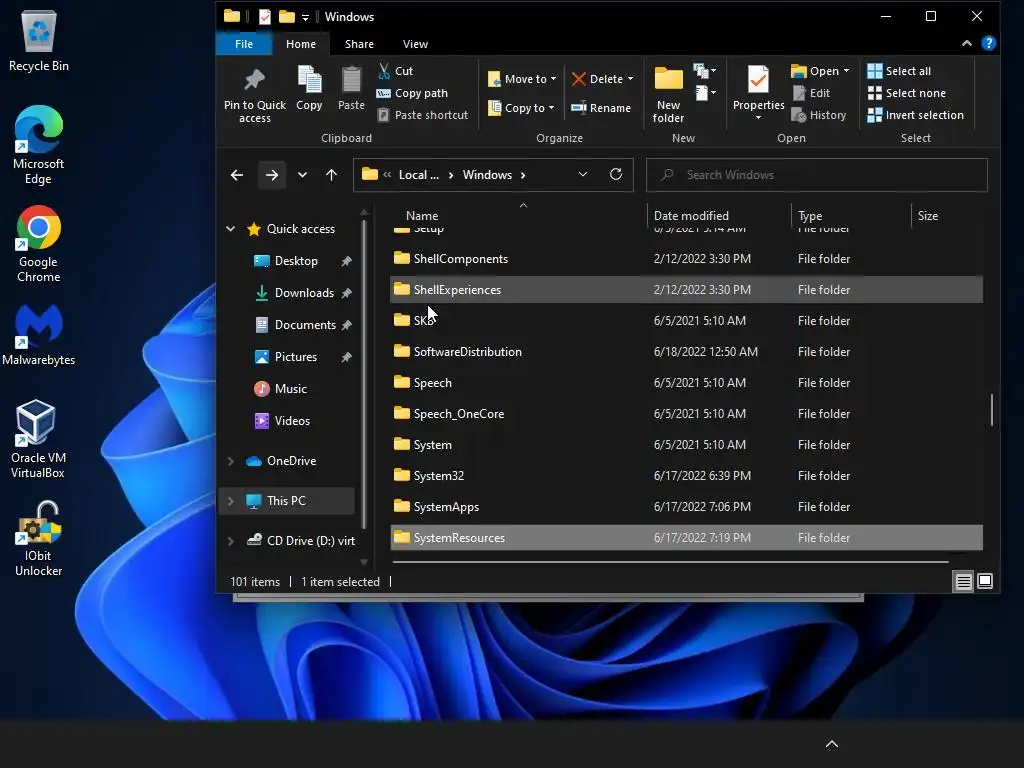Sort by the Name column header
Viewport: 1024px width, 768px height.
pos(422,216)
